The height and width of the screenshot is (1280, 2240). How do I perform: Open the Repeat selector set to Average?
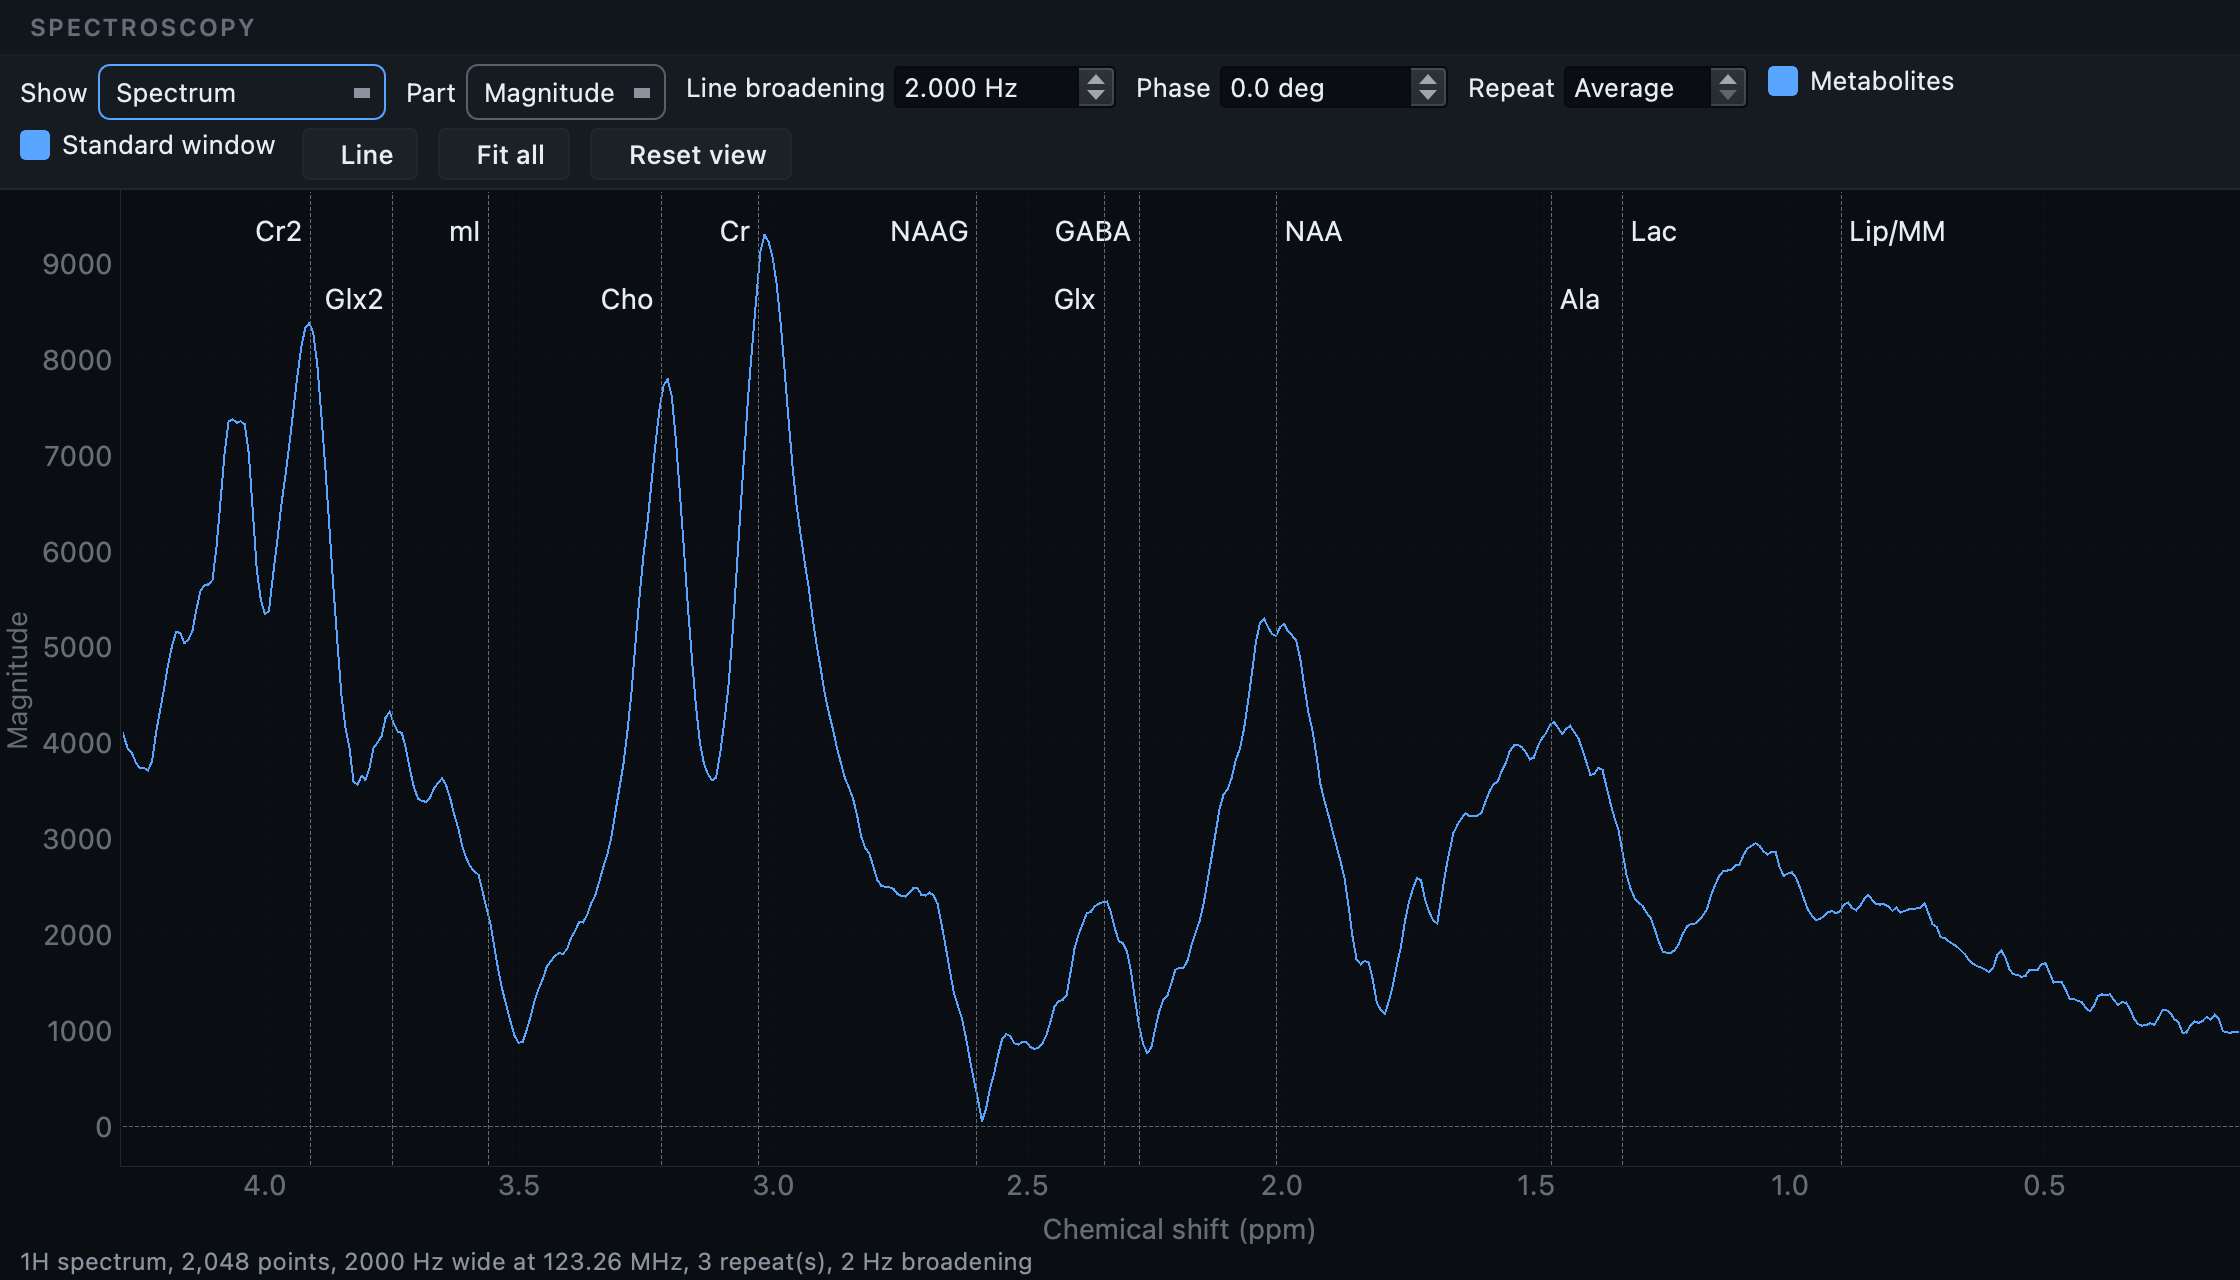[x=1638, y=88]
